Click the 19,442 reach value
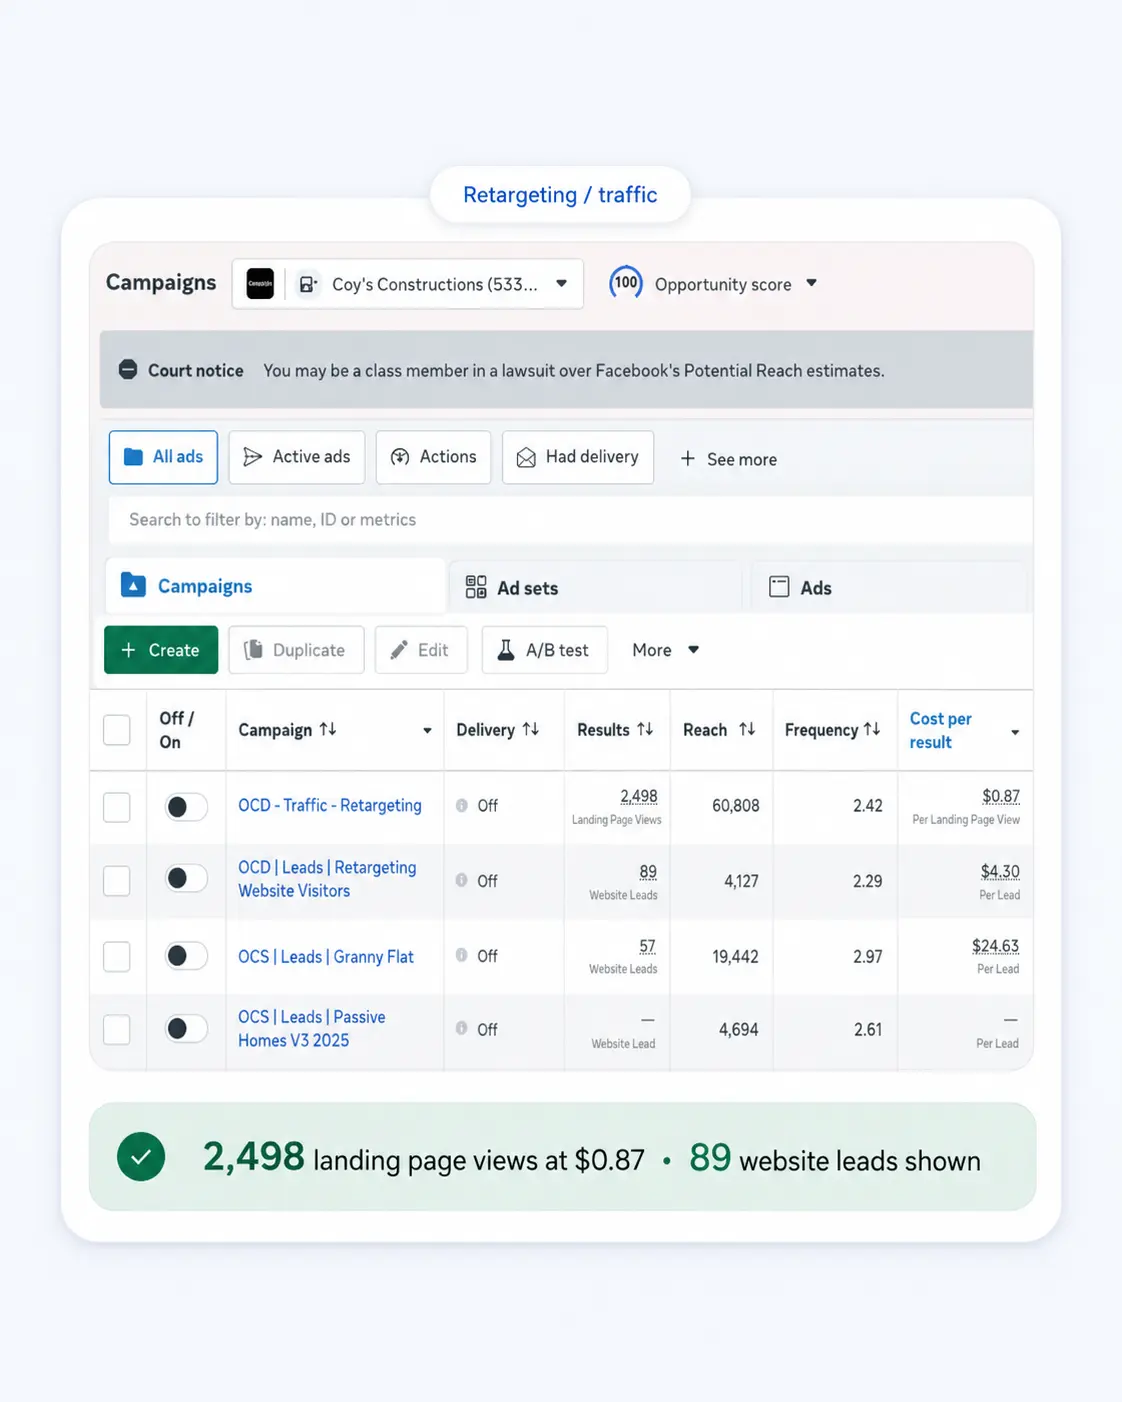 point(736,957)
